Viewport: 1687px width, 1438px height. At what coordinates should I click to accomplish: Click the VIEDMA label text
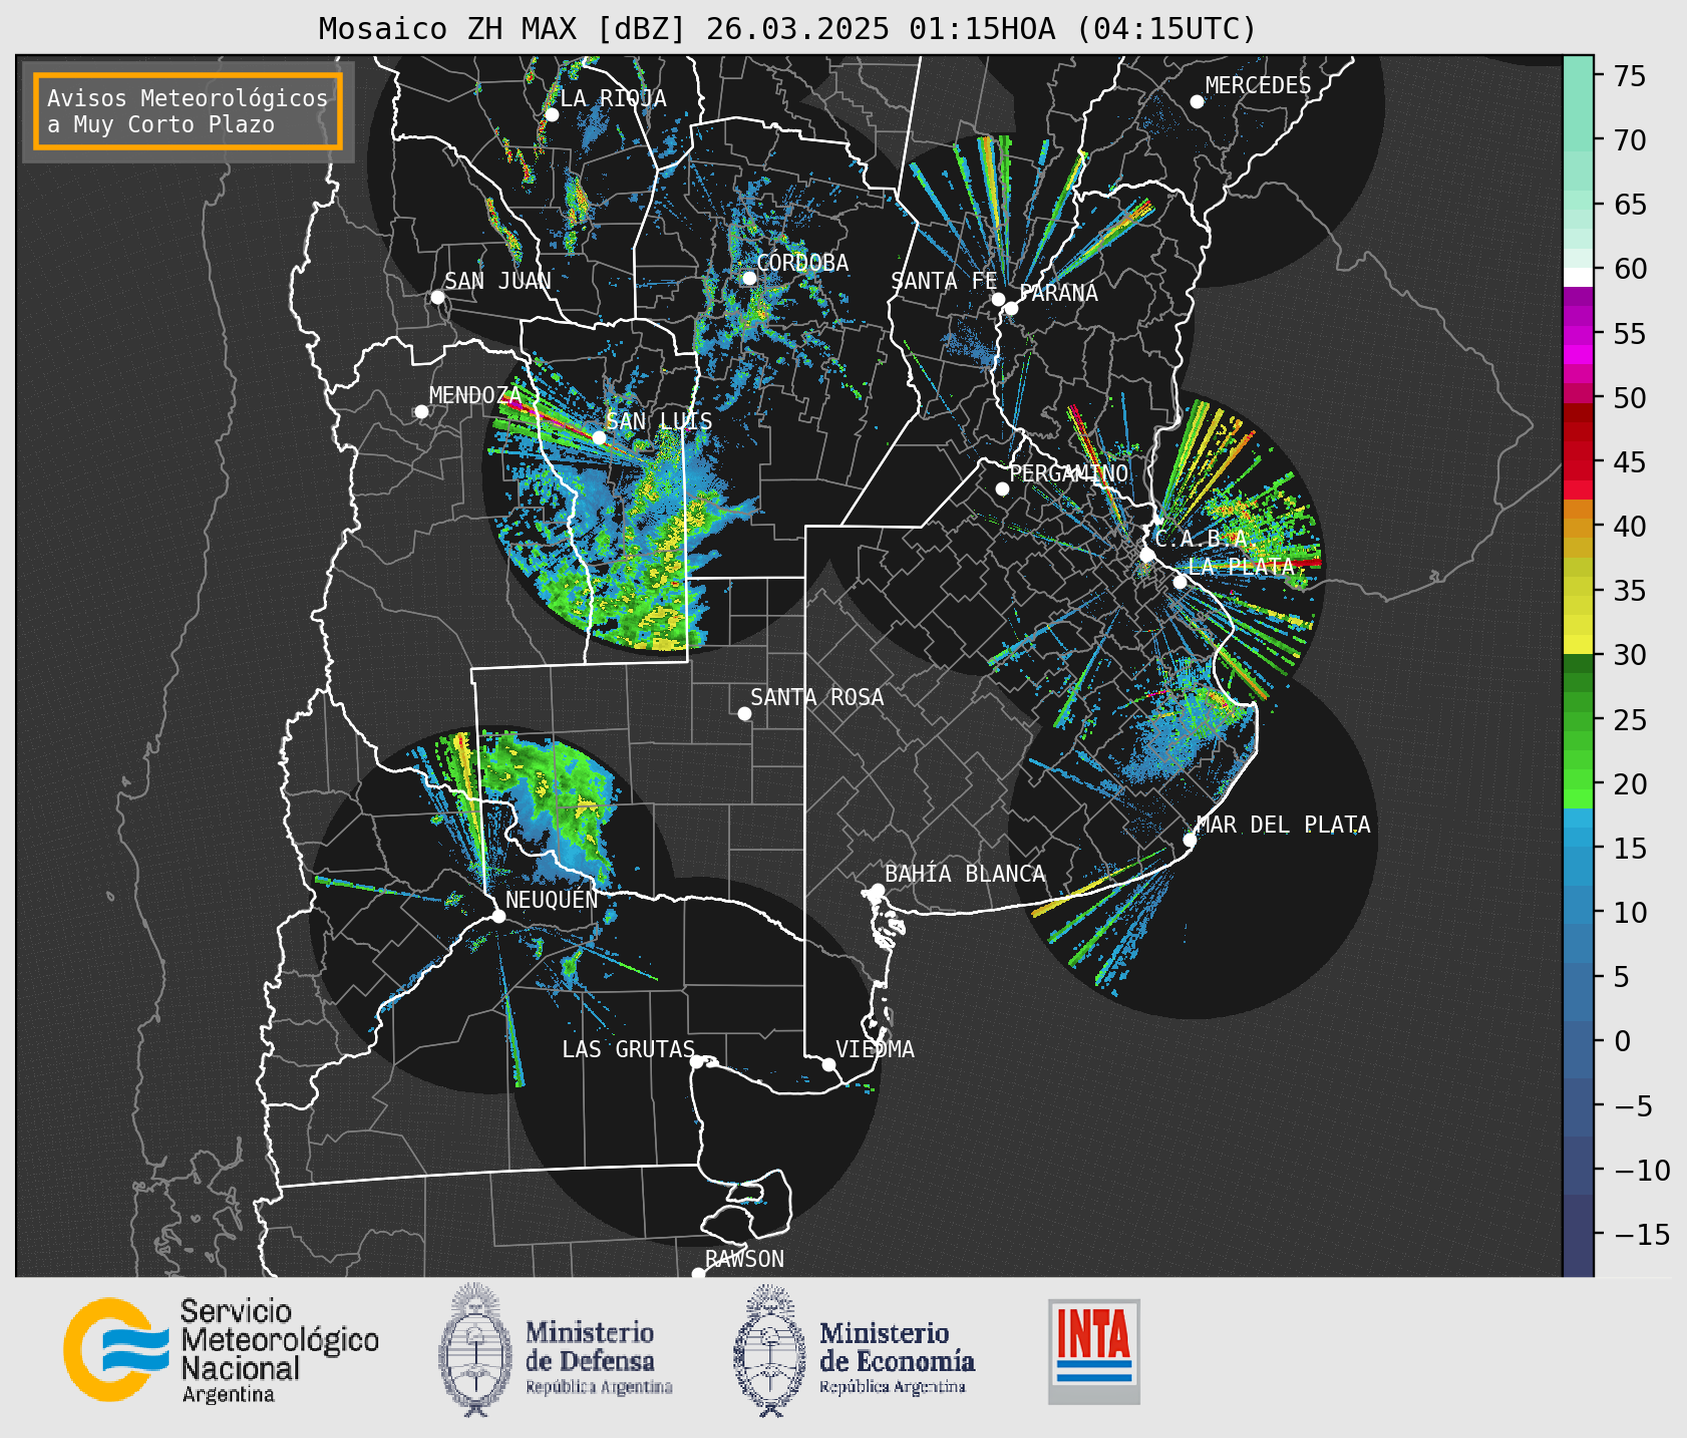[875, 1050]
